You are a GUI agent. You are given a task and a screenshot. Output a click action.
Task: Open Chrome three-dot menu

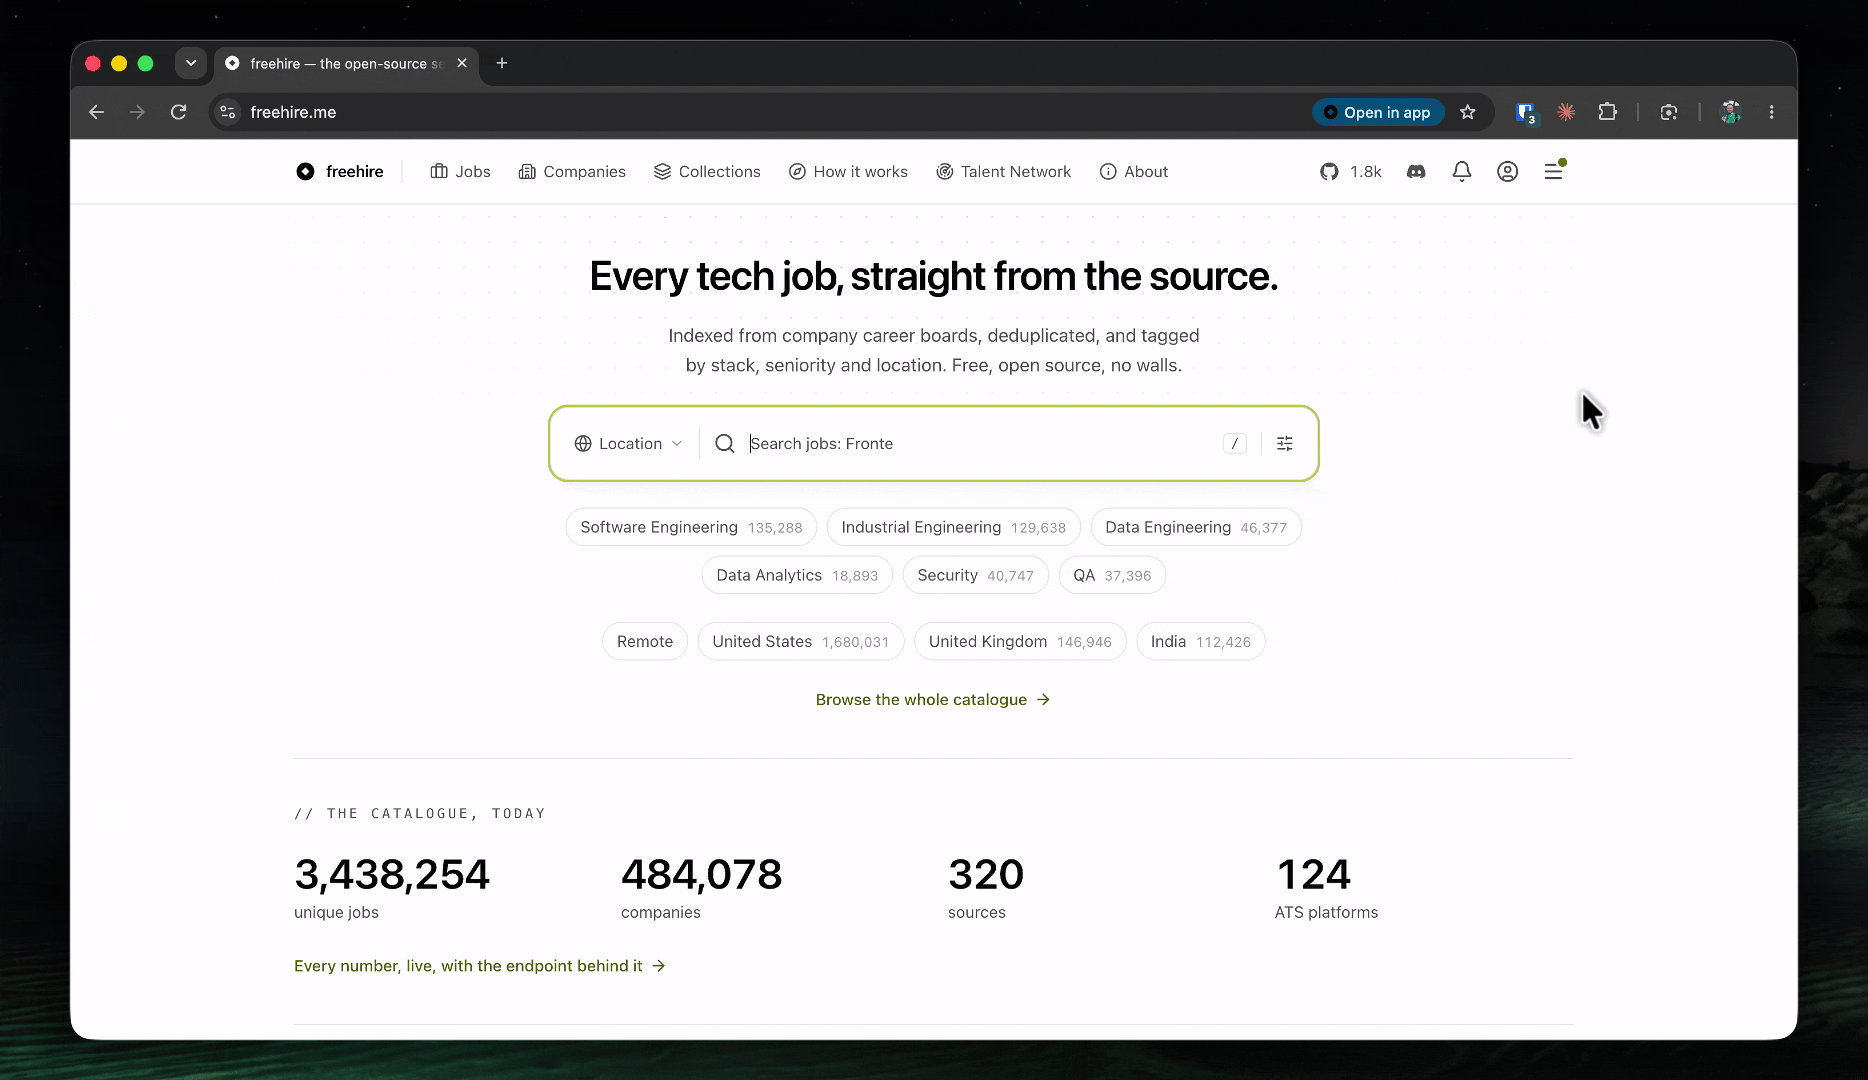(1772, 112)
